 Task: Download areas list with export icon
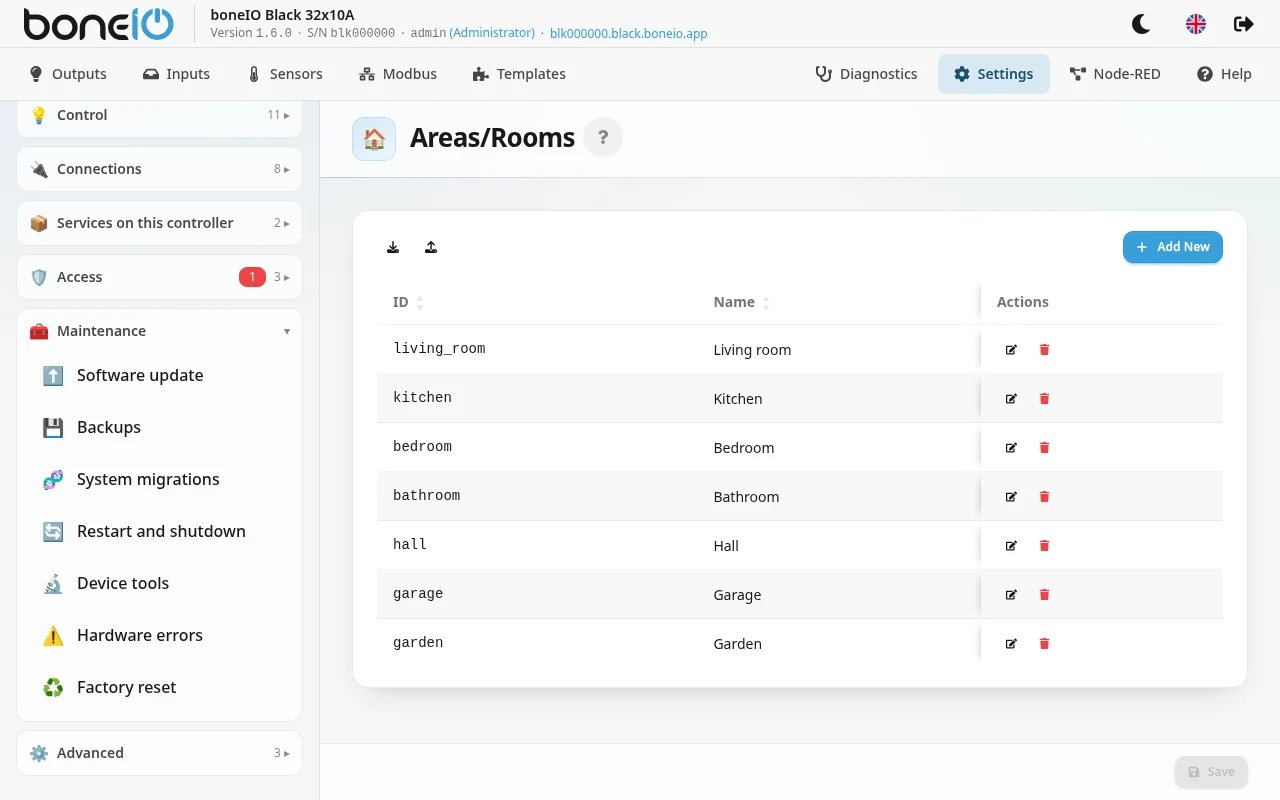(393, 247)
